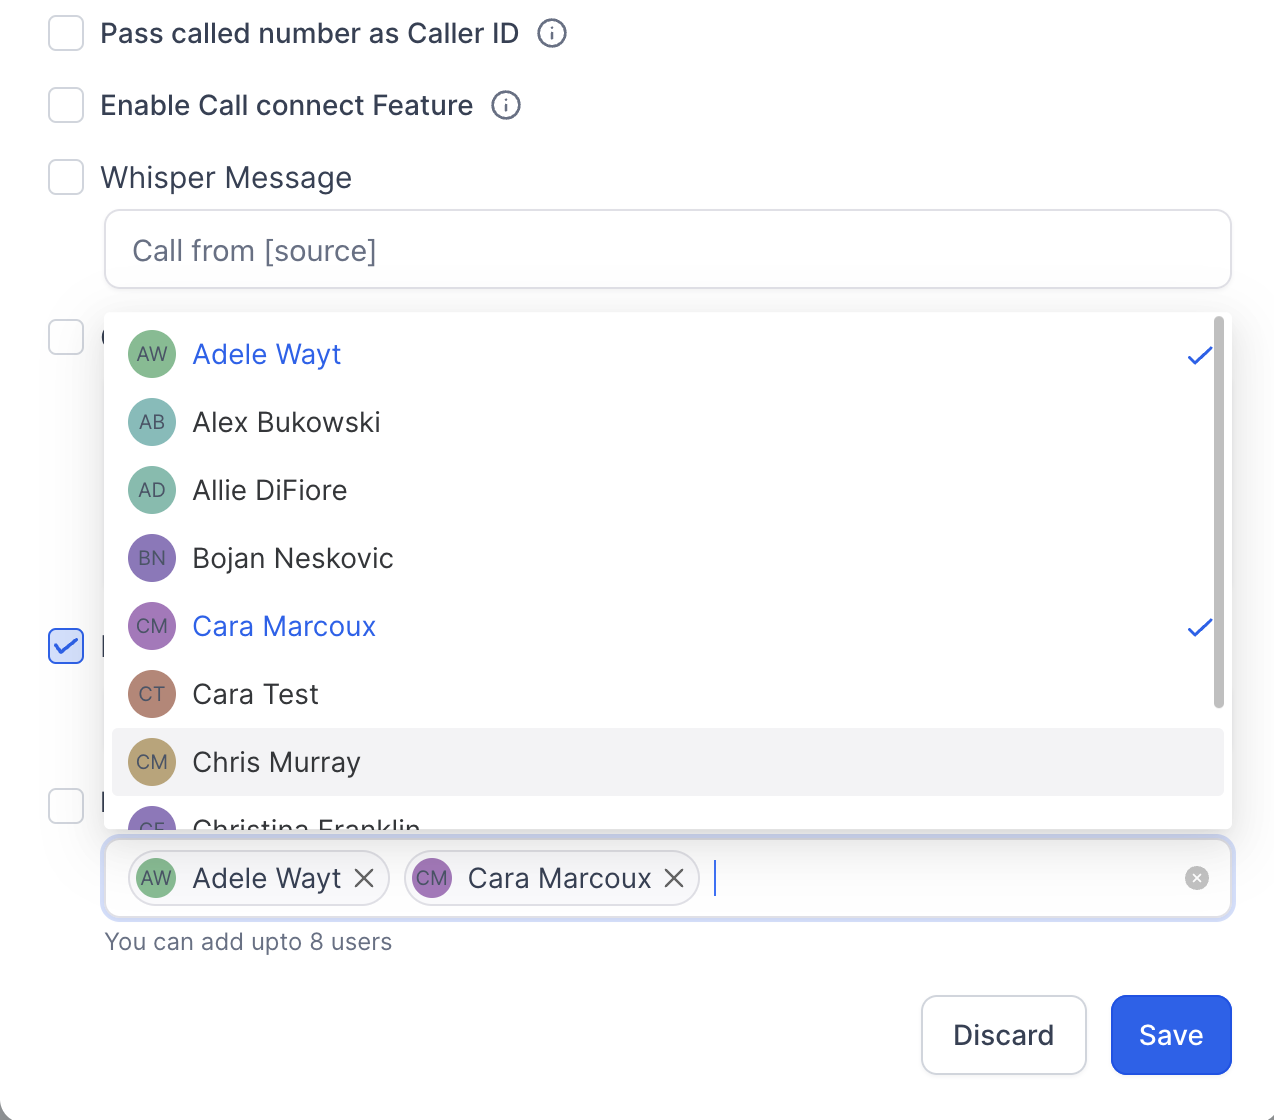Click info icon beside Enable Call connect Feature

(506, 105)
